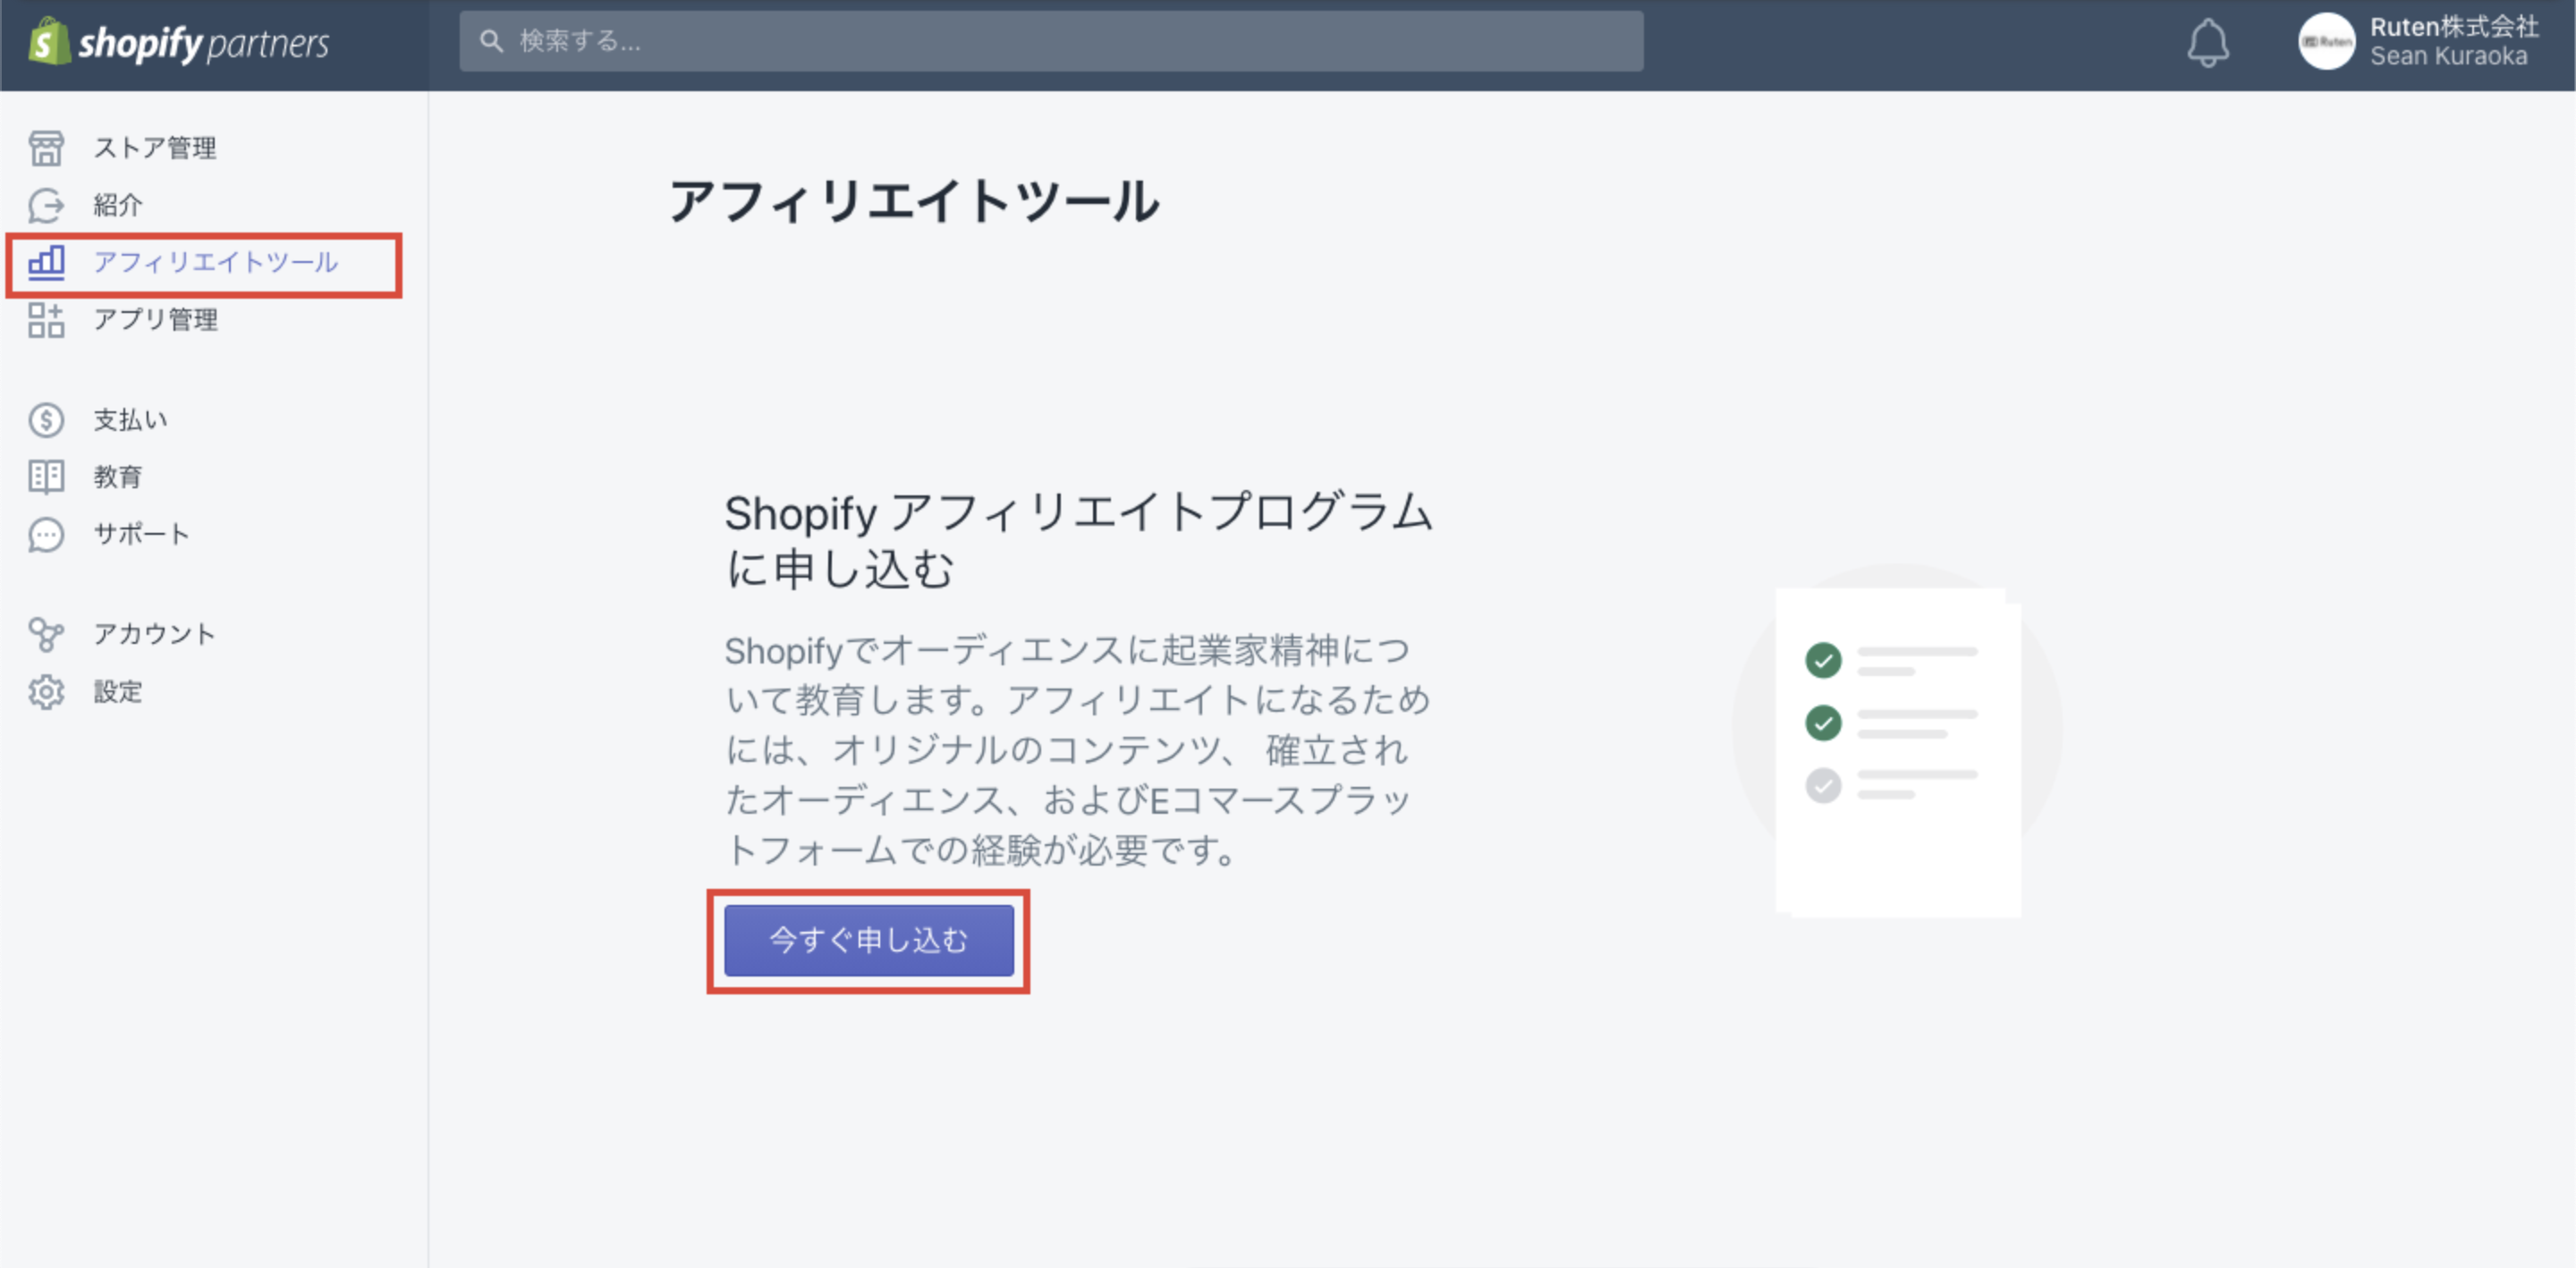Click the 支払い dollar icon
2576x1268 pixels.
point(46,420)
